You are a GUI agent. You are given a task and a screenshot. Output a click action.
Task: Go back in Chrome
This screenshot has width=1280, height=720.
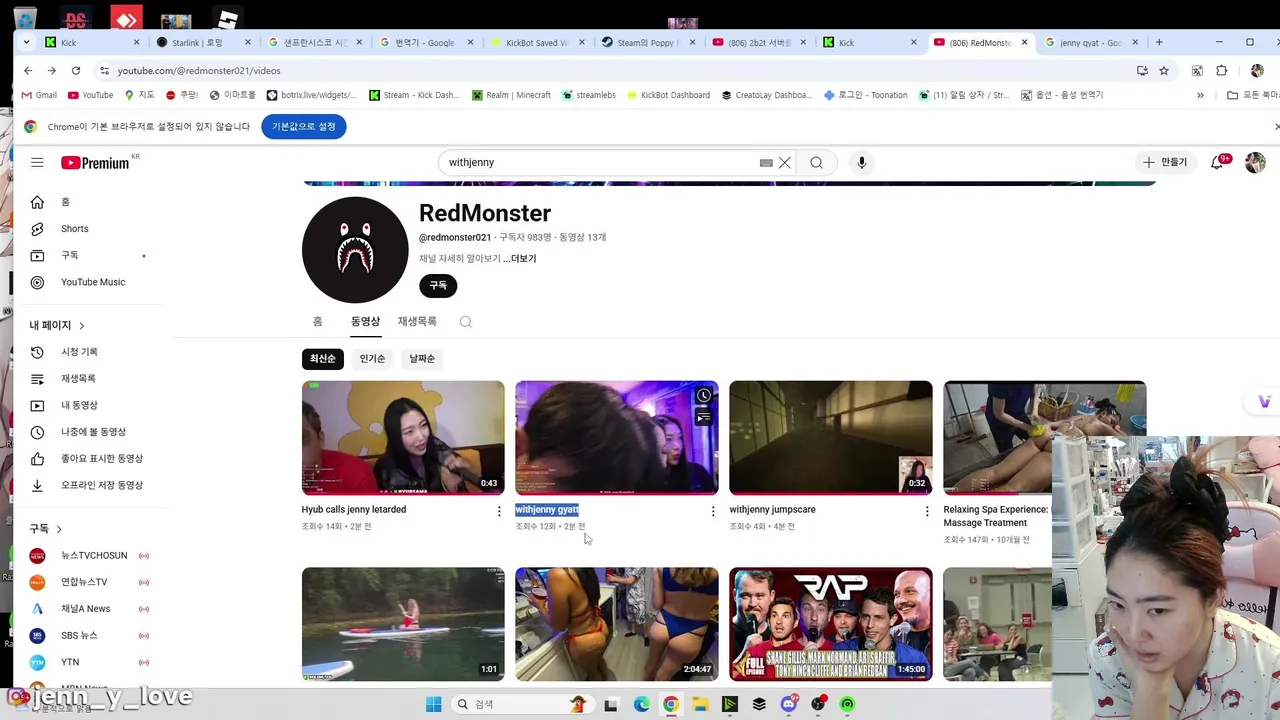pos(28,71)
